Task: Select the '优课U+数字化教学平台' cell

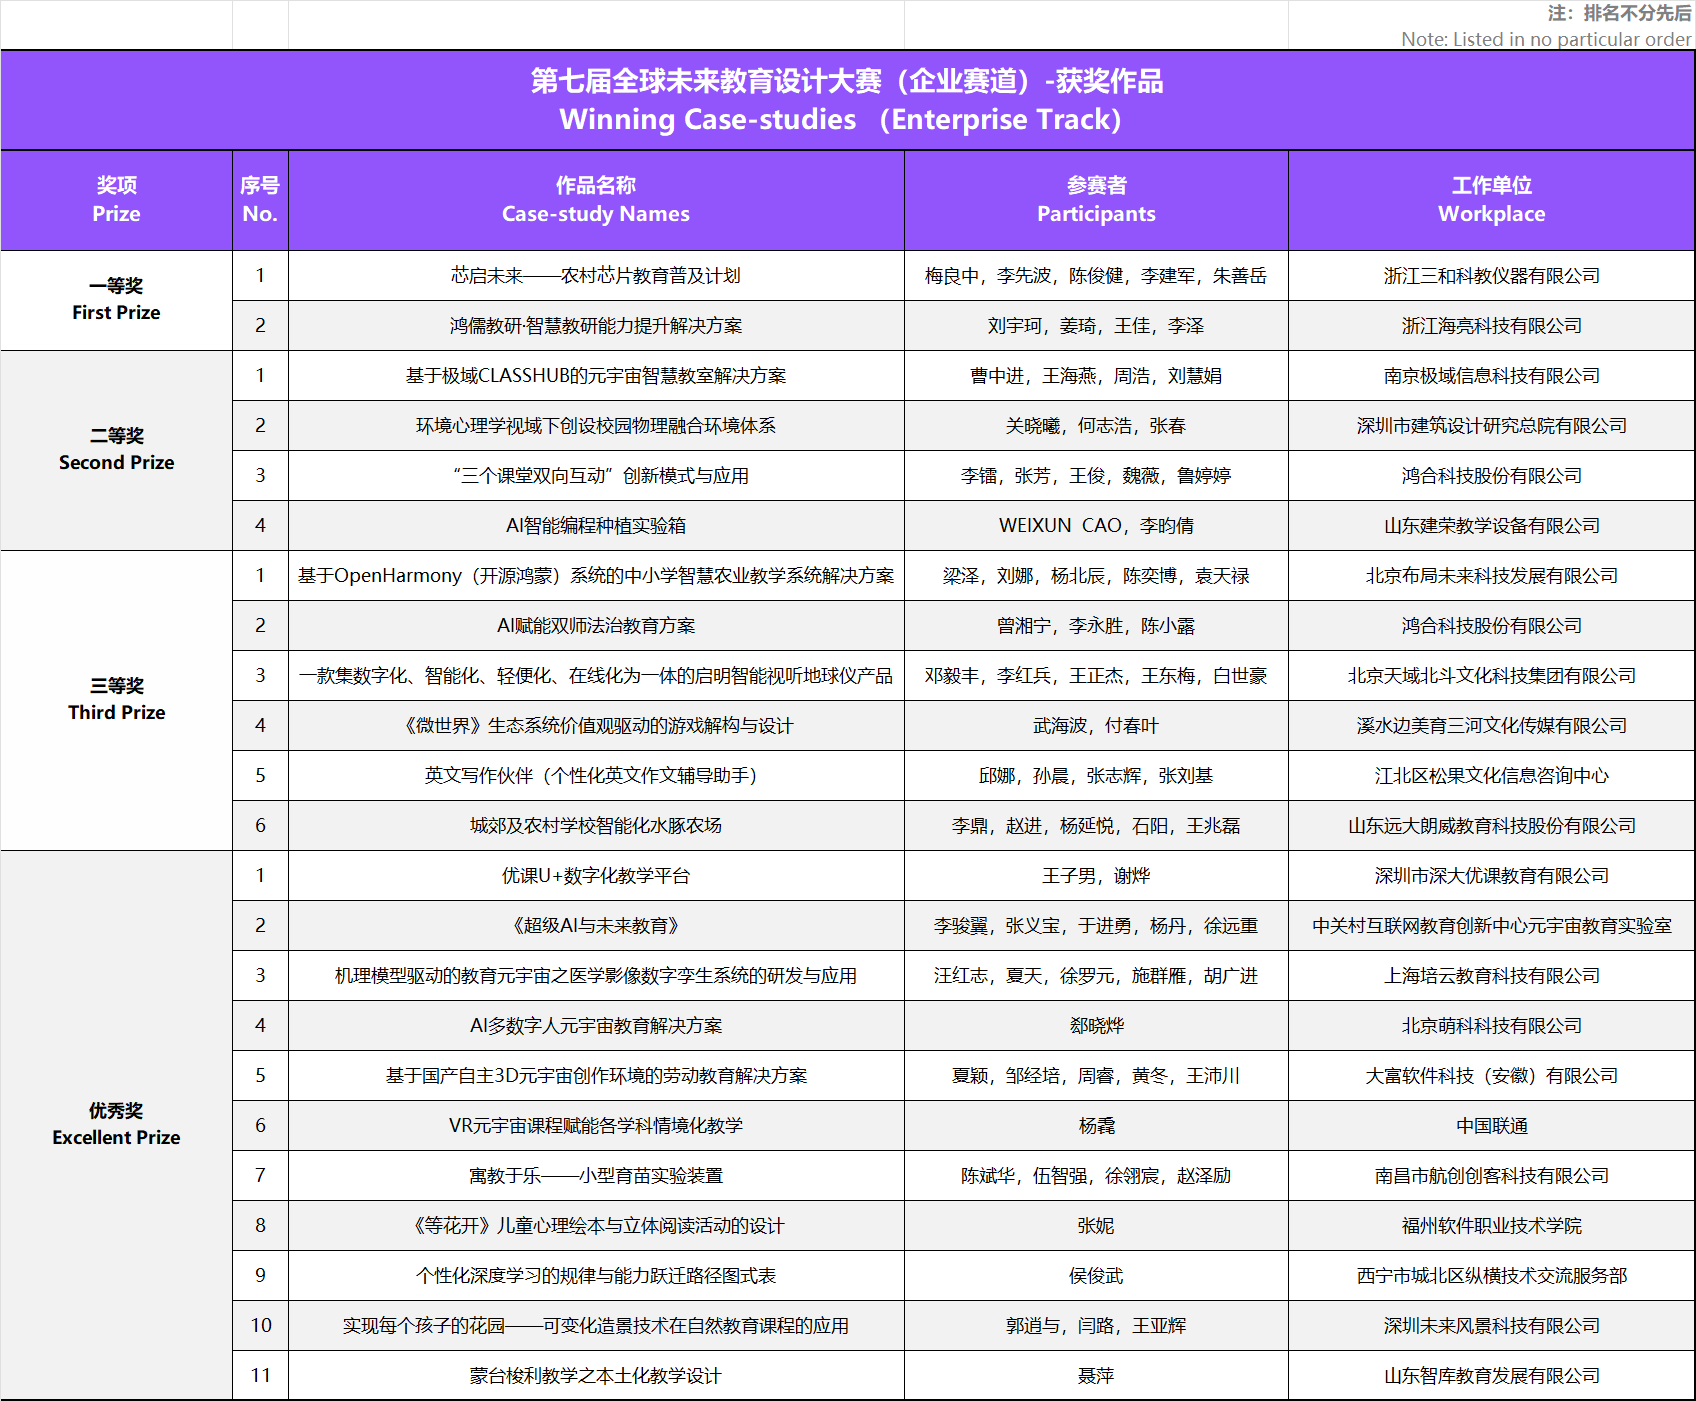Action: click(595, 876)
